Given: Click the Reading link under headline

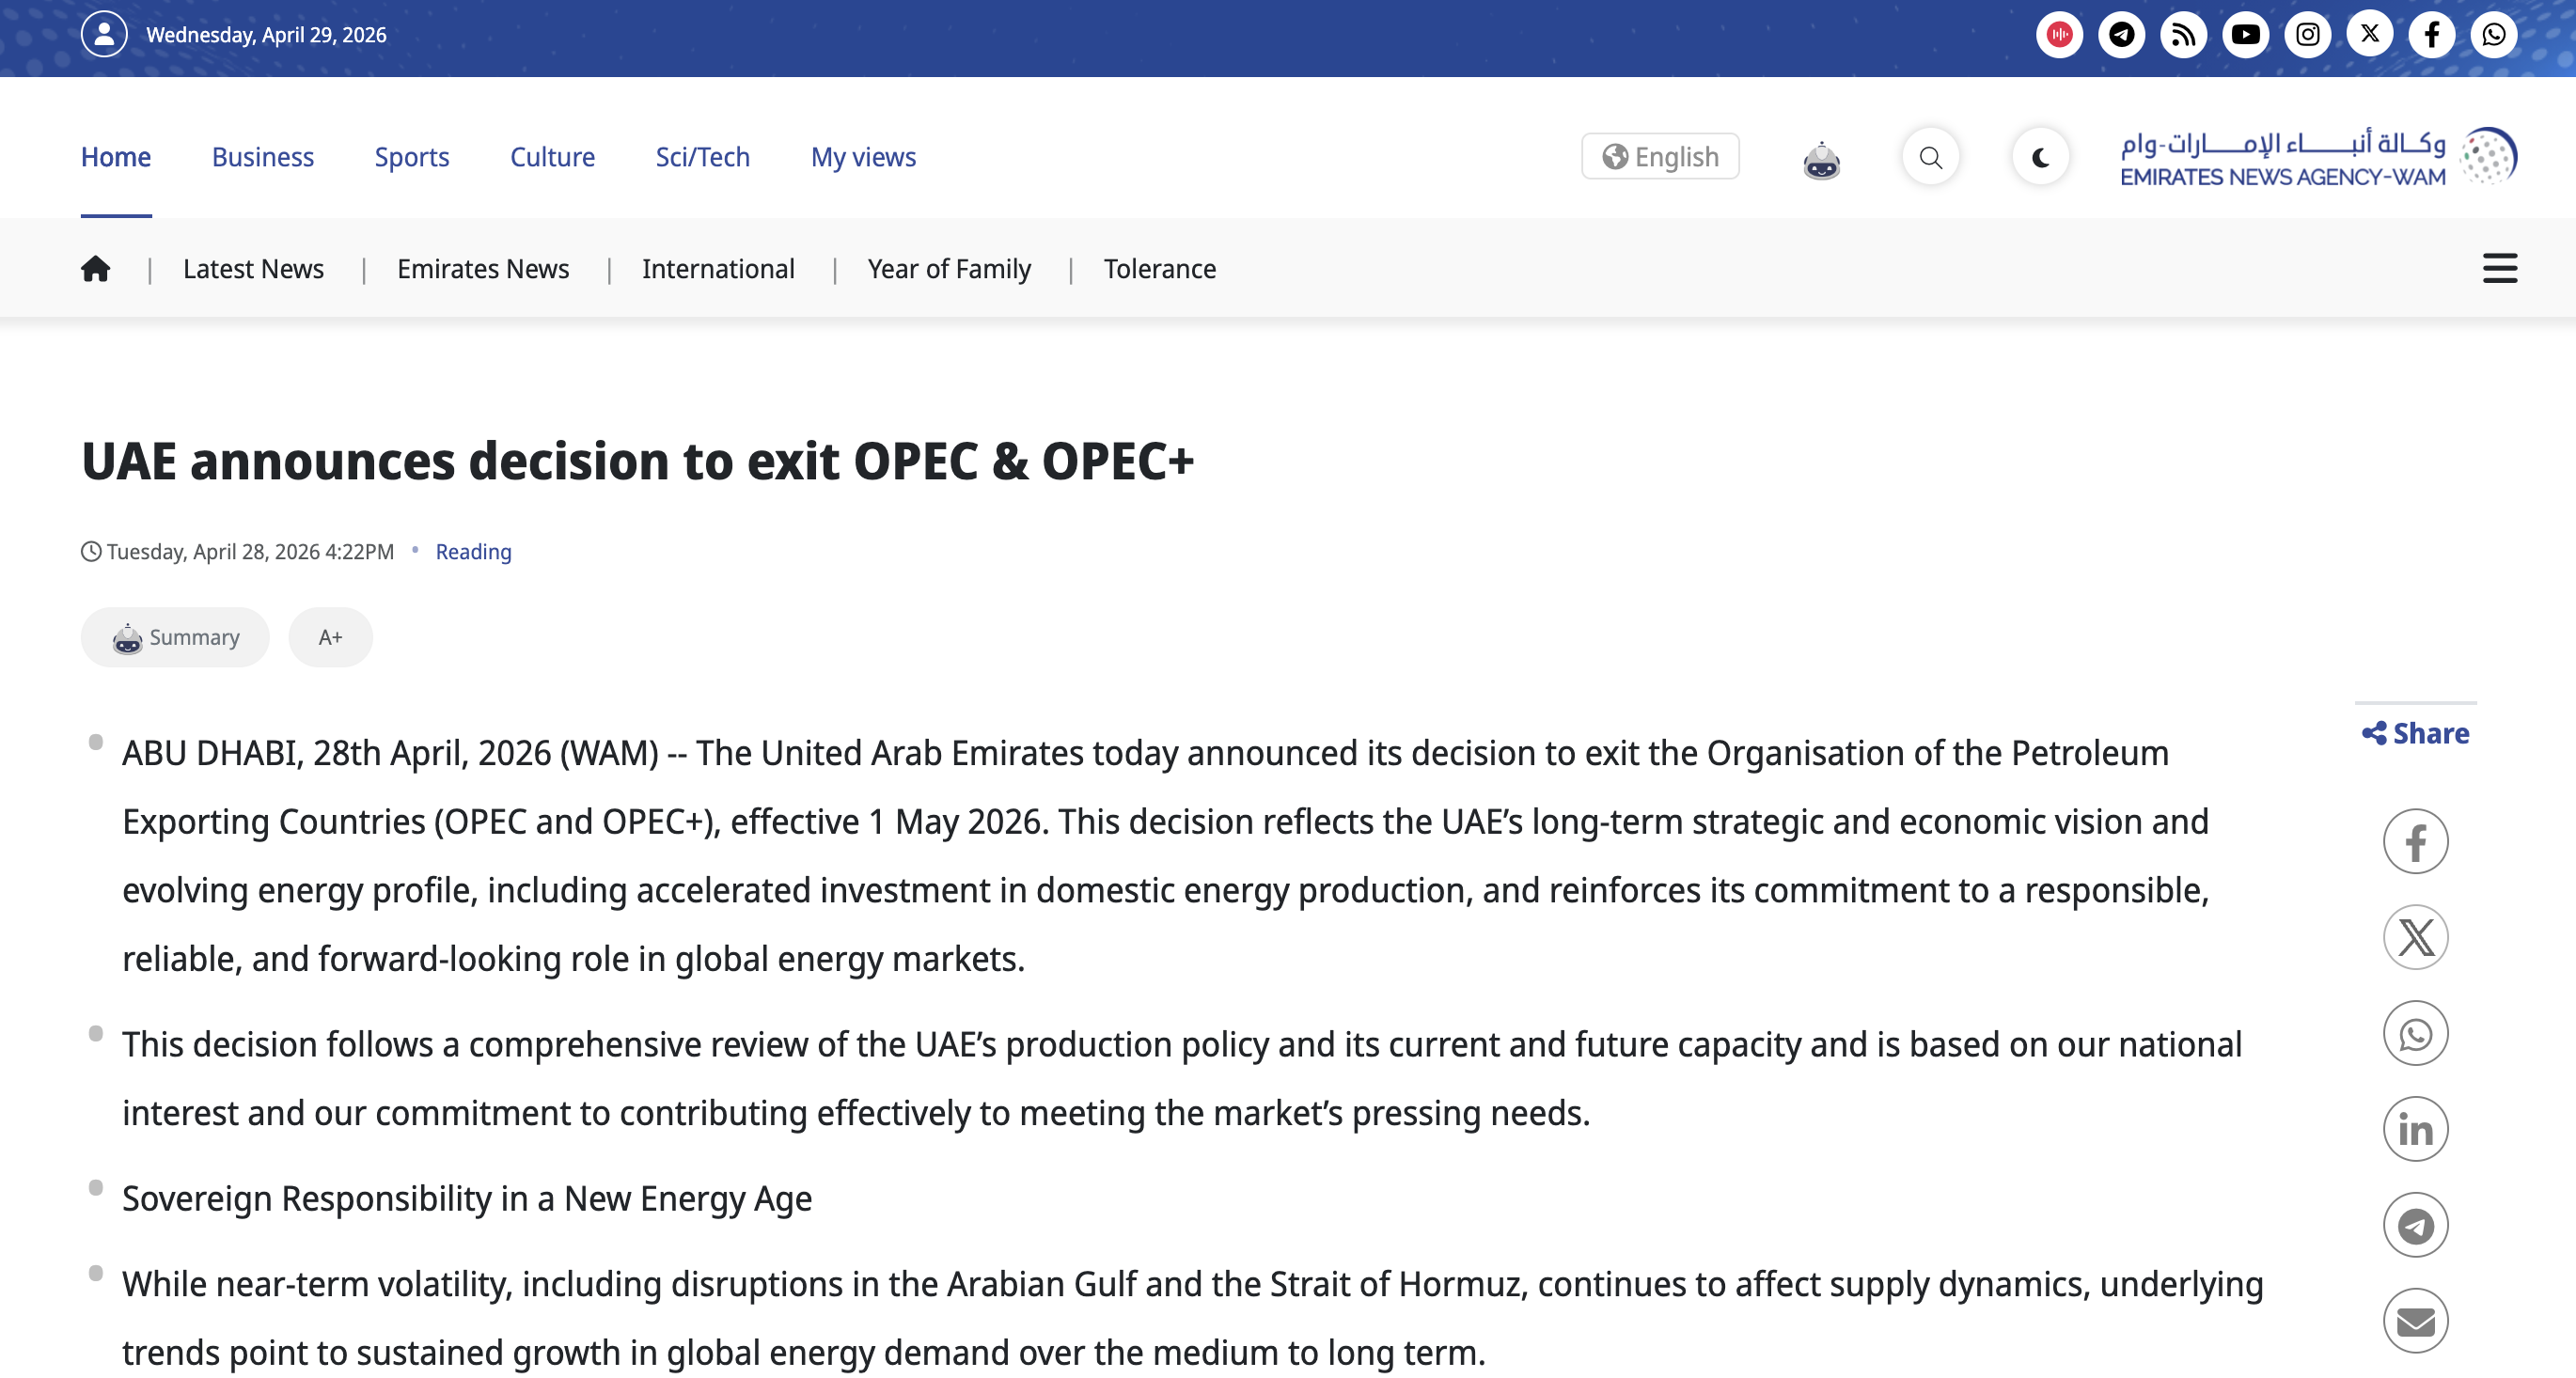Looking at the screenshot, I should pos(473,552).
